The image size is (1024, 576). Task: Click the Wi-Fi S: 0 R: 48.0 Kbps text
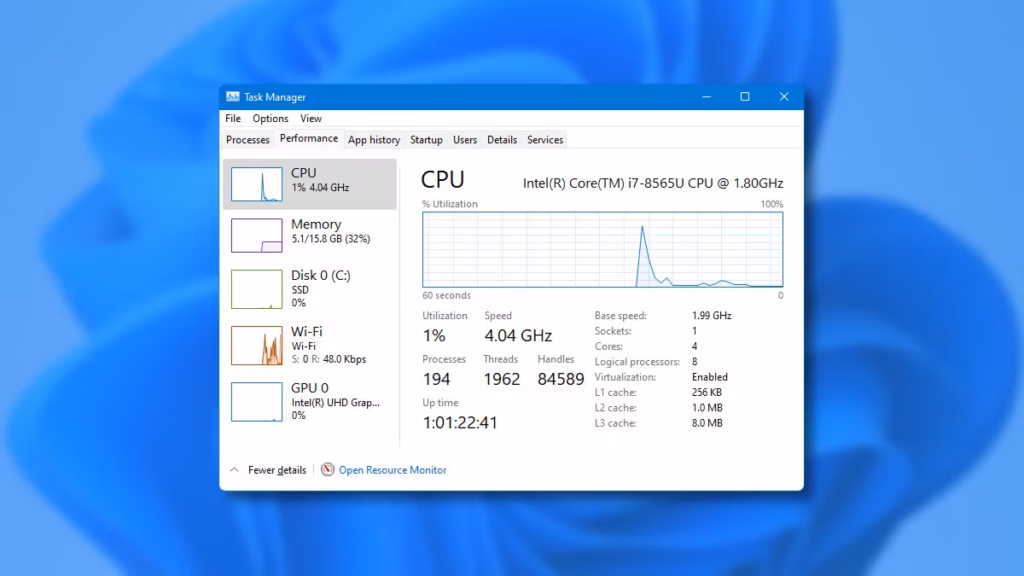click(x=328, y=359)
